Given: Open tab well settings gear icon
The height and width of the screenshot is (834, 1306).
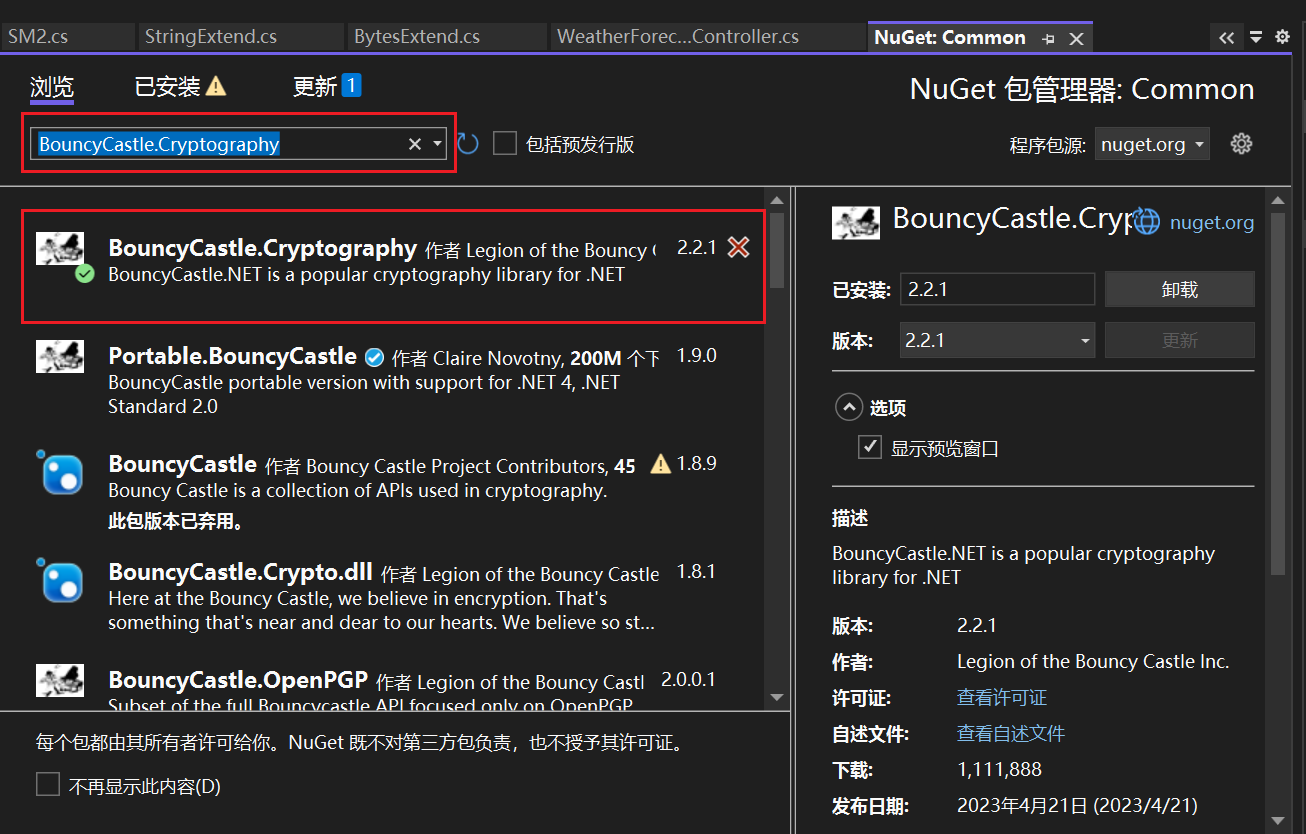Looking at the screenshot, I should 1282,38.
